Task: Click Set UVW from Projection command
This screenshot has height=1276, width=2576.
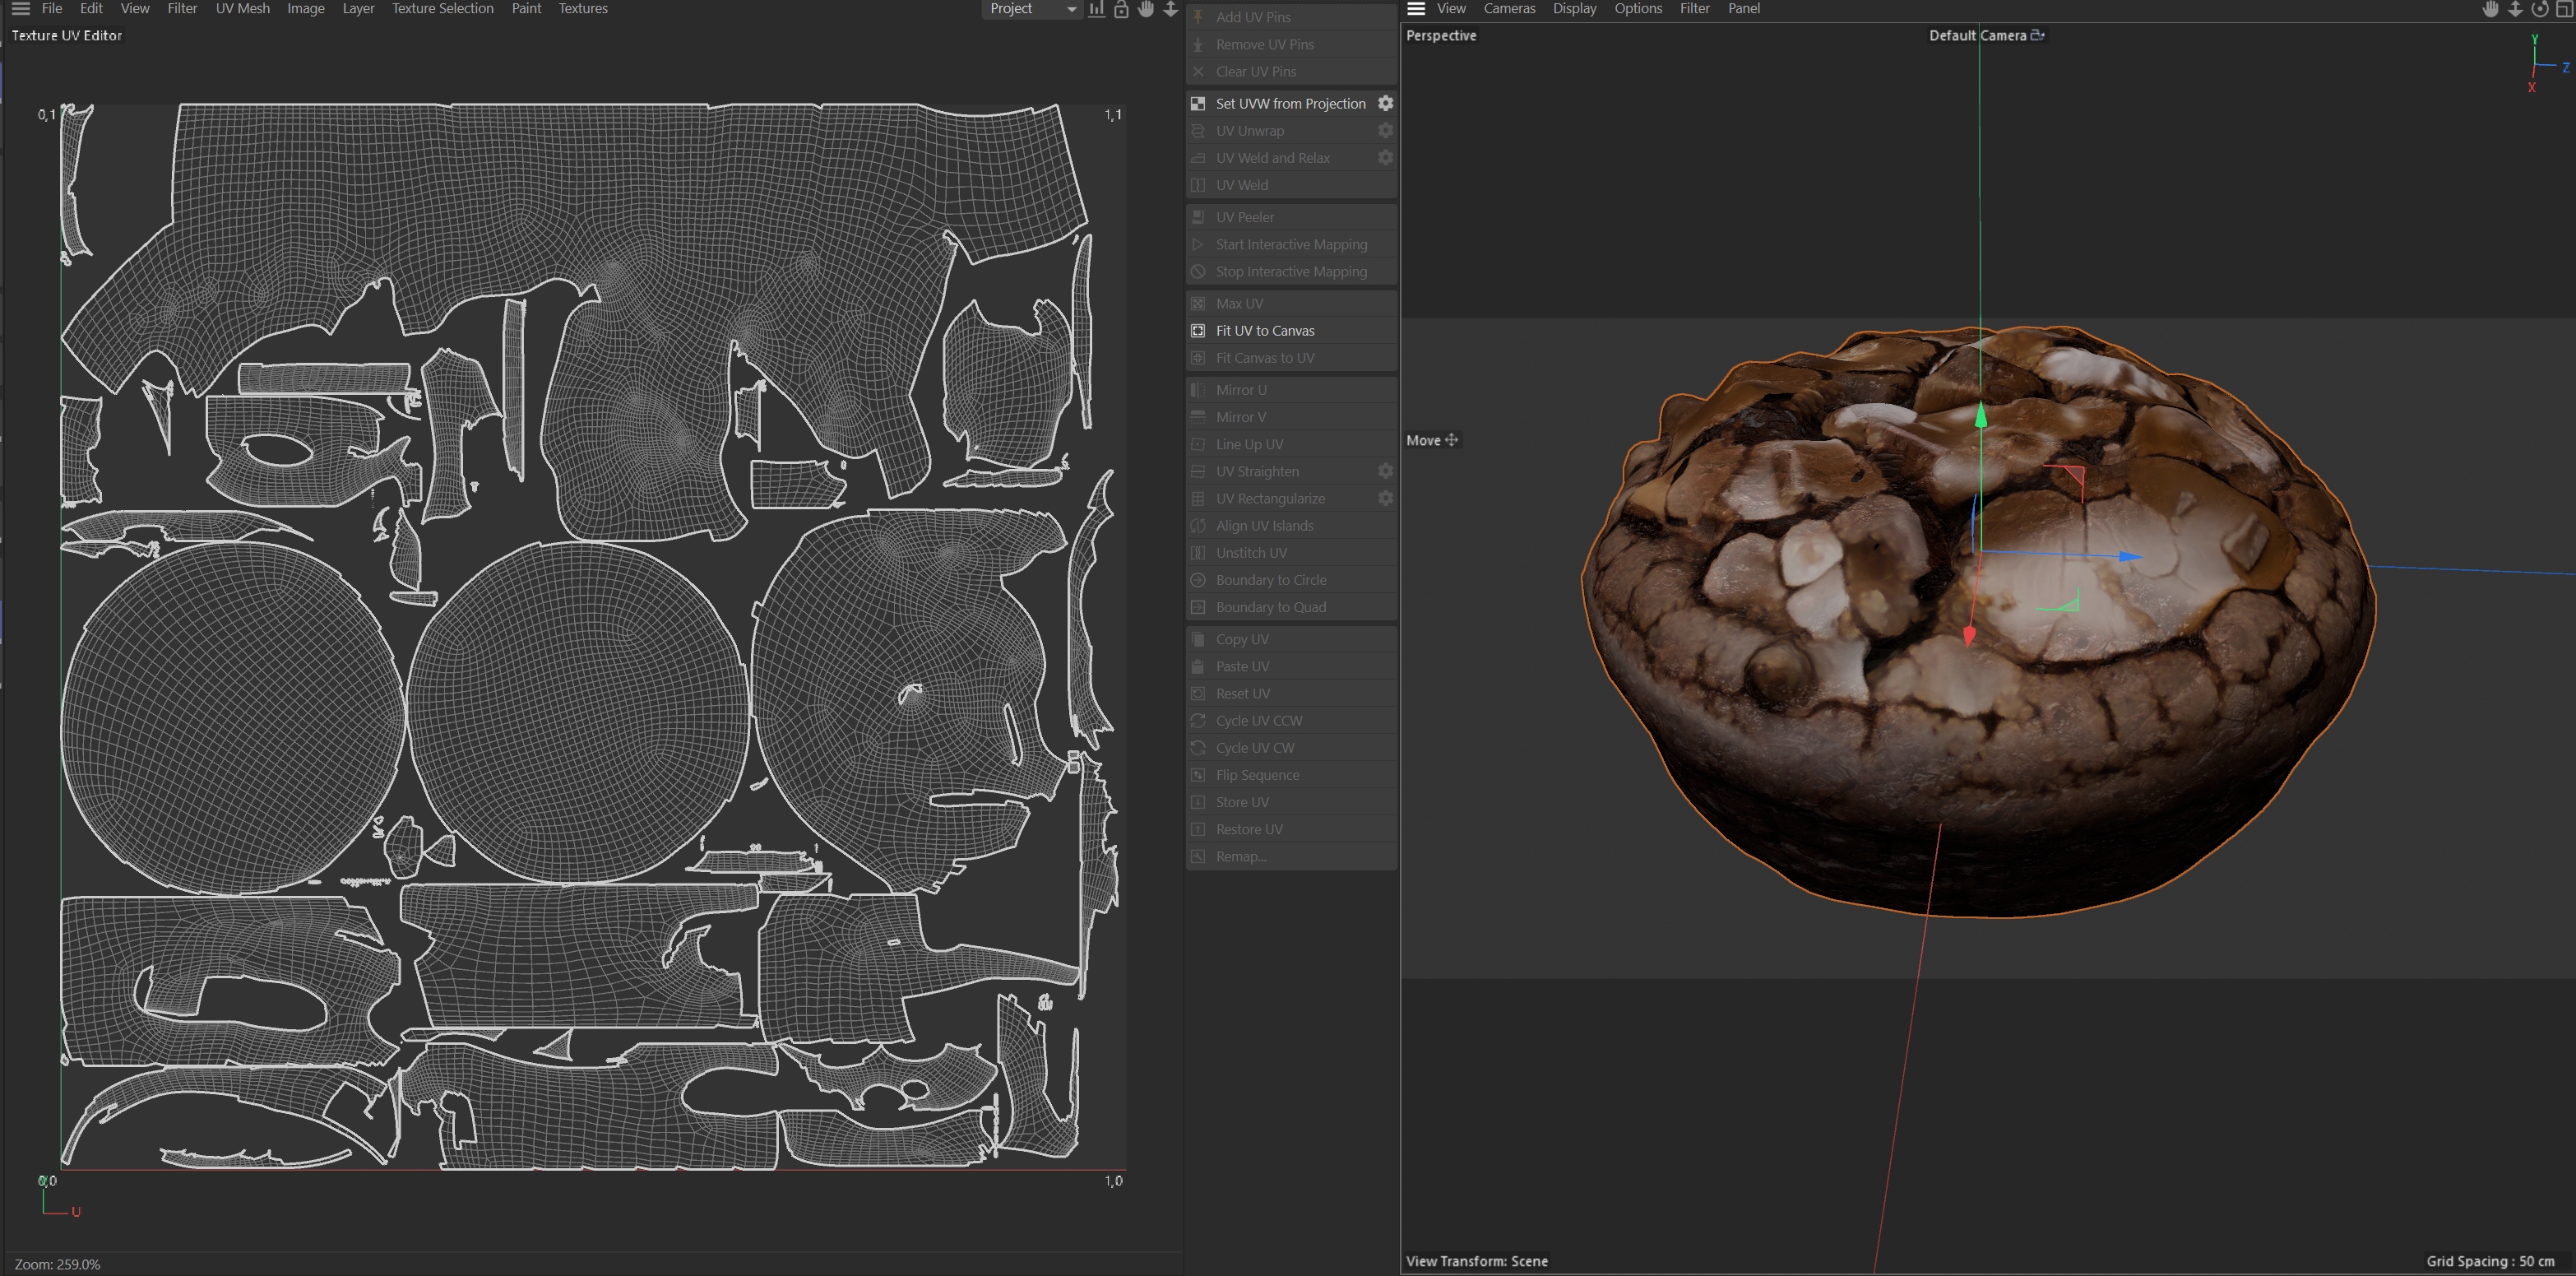Action: 1290,103
